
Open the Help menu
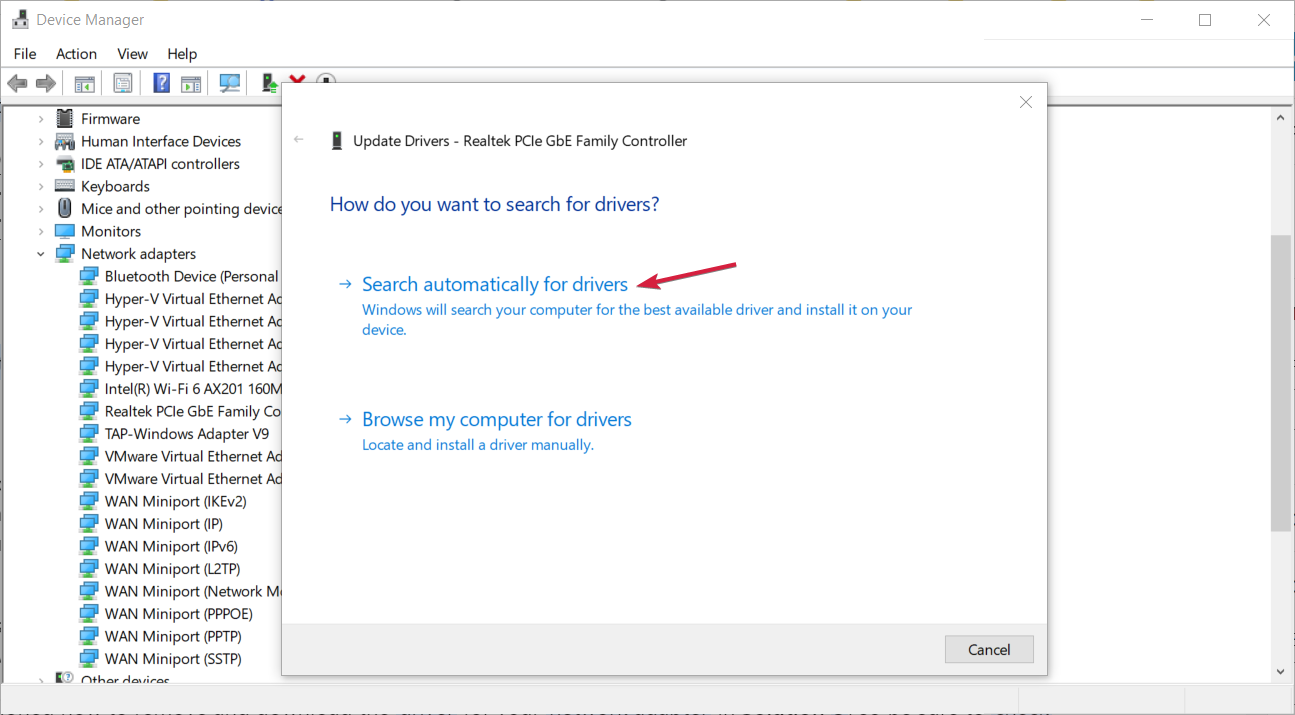click(182, 54)
